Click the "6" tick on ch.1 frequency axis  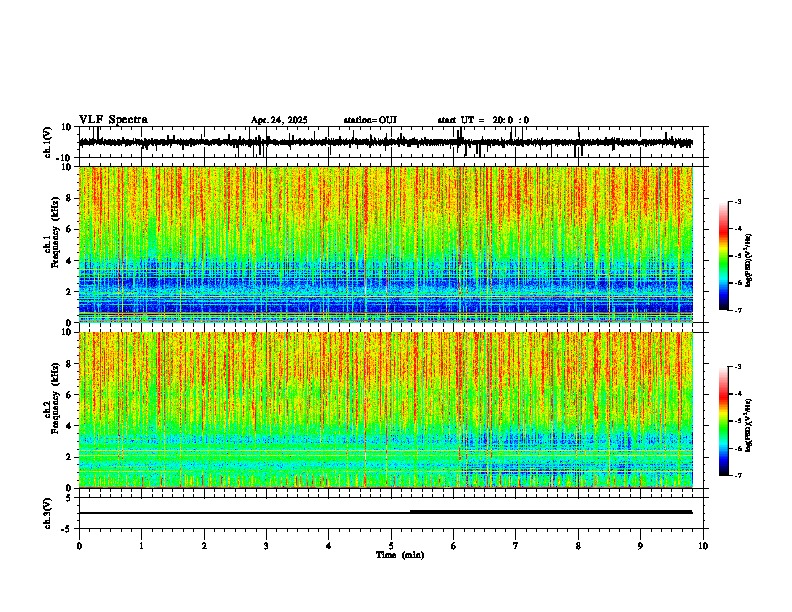(x=69, y=229)
